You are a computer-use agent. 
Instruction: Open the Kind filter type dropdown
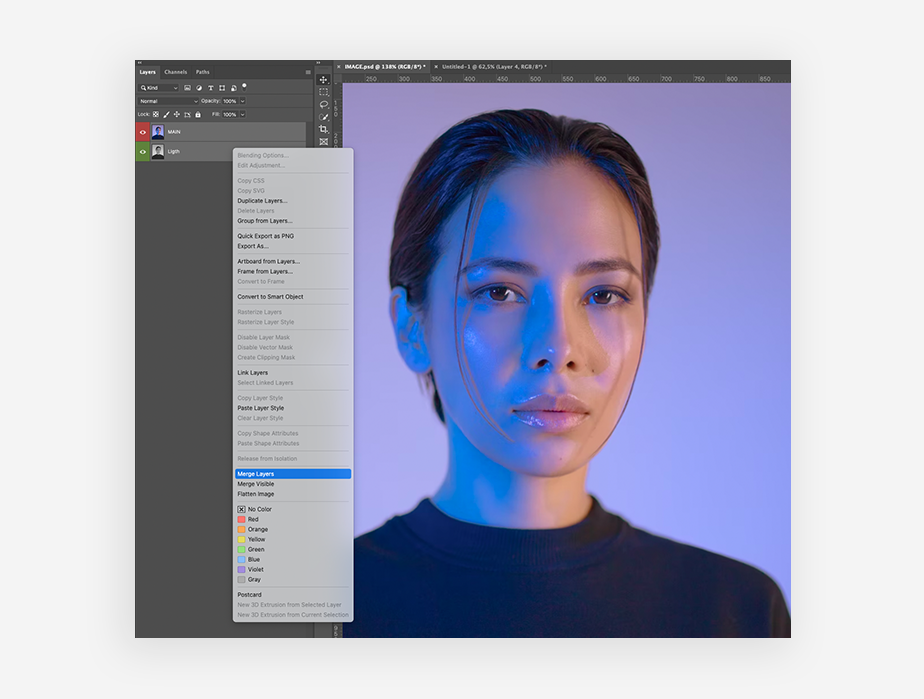(x=159, y=88)
